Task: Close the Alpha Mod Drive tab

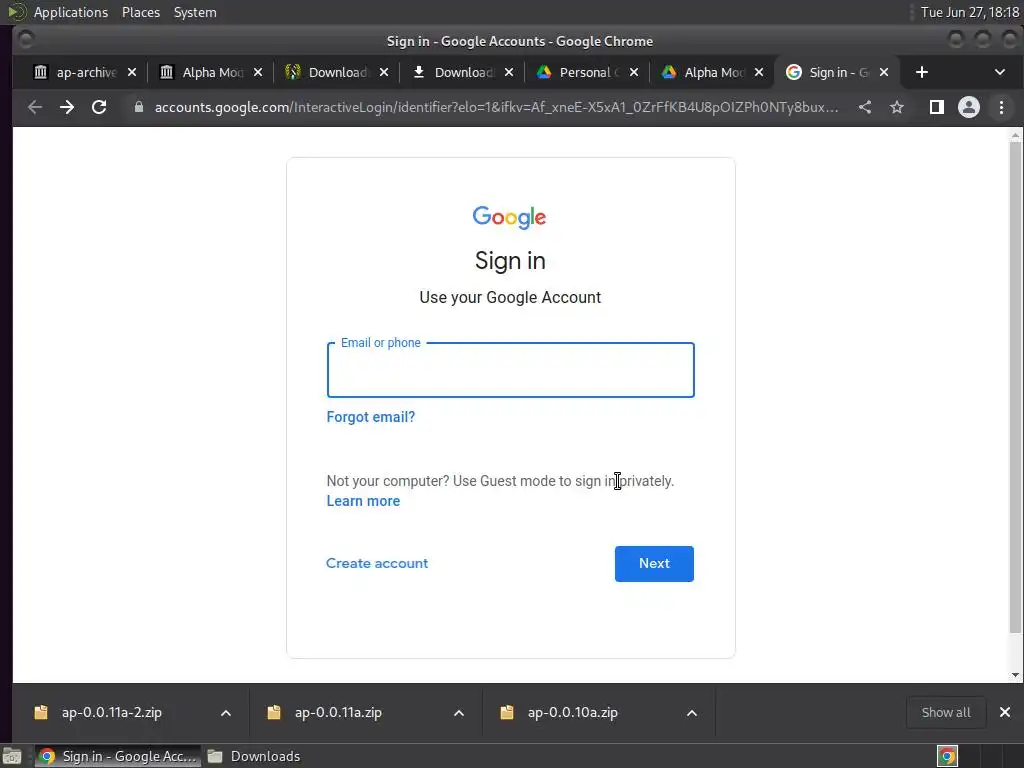Action: (759, 72)
